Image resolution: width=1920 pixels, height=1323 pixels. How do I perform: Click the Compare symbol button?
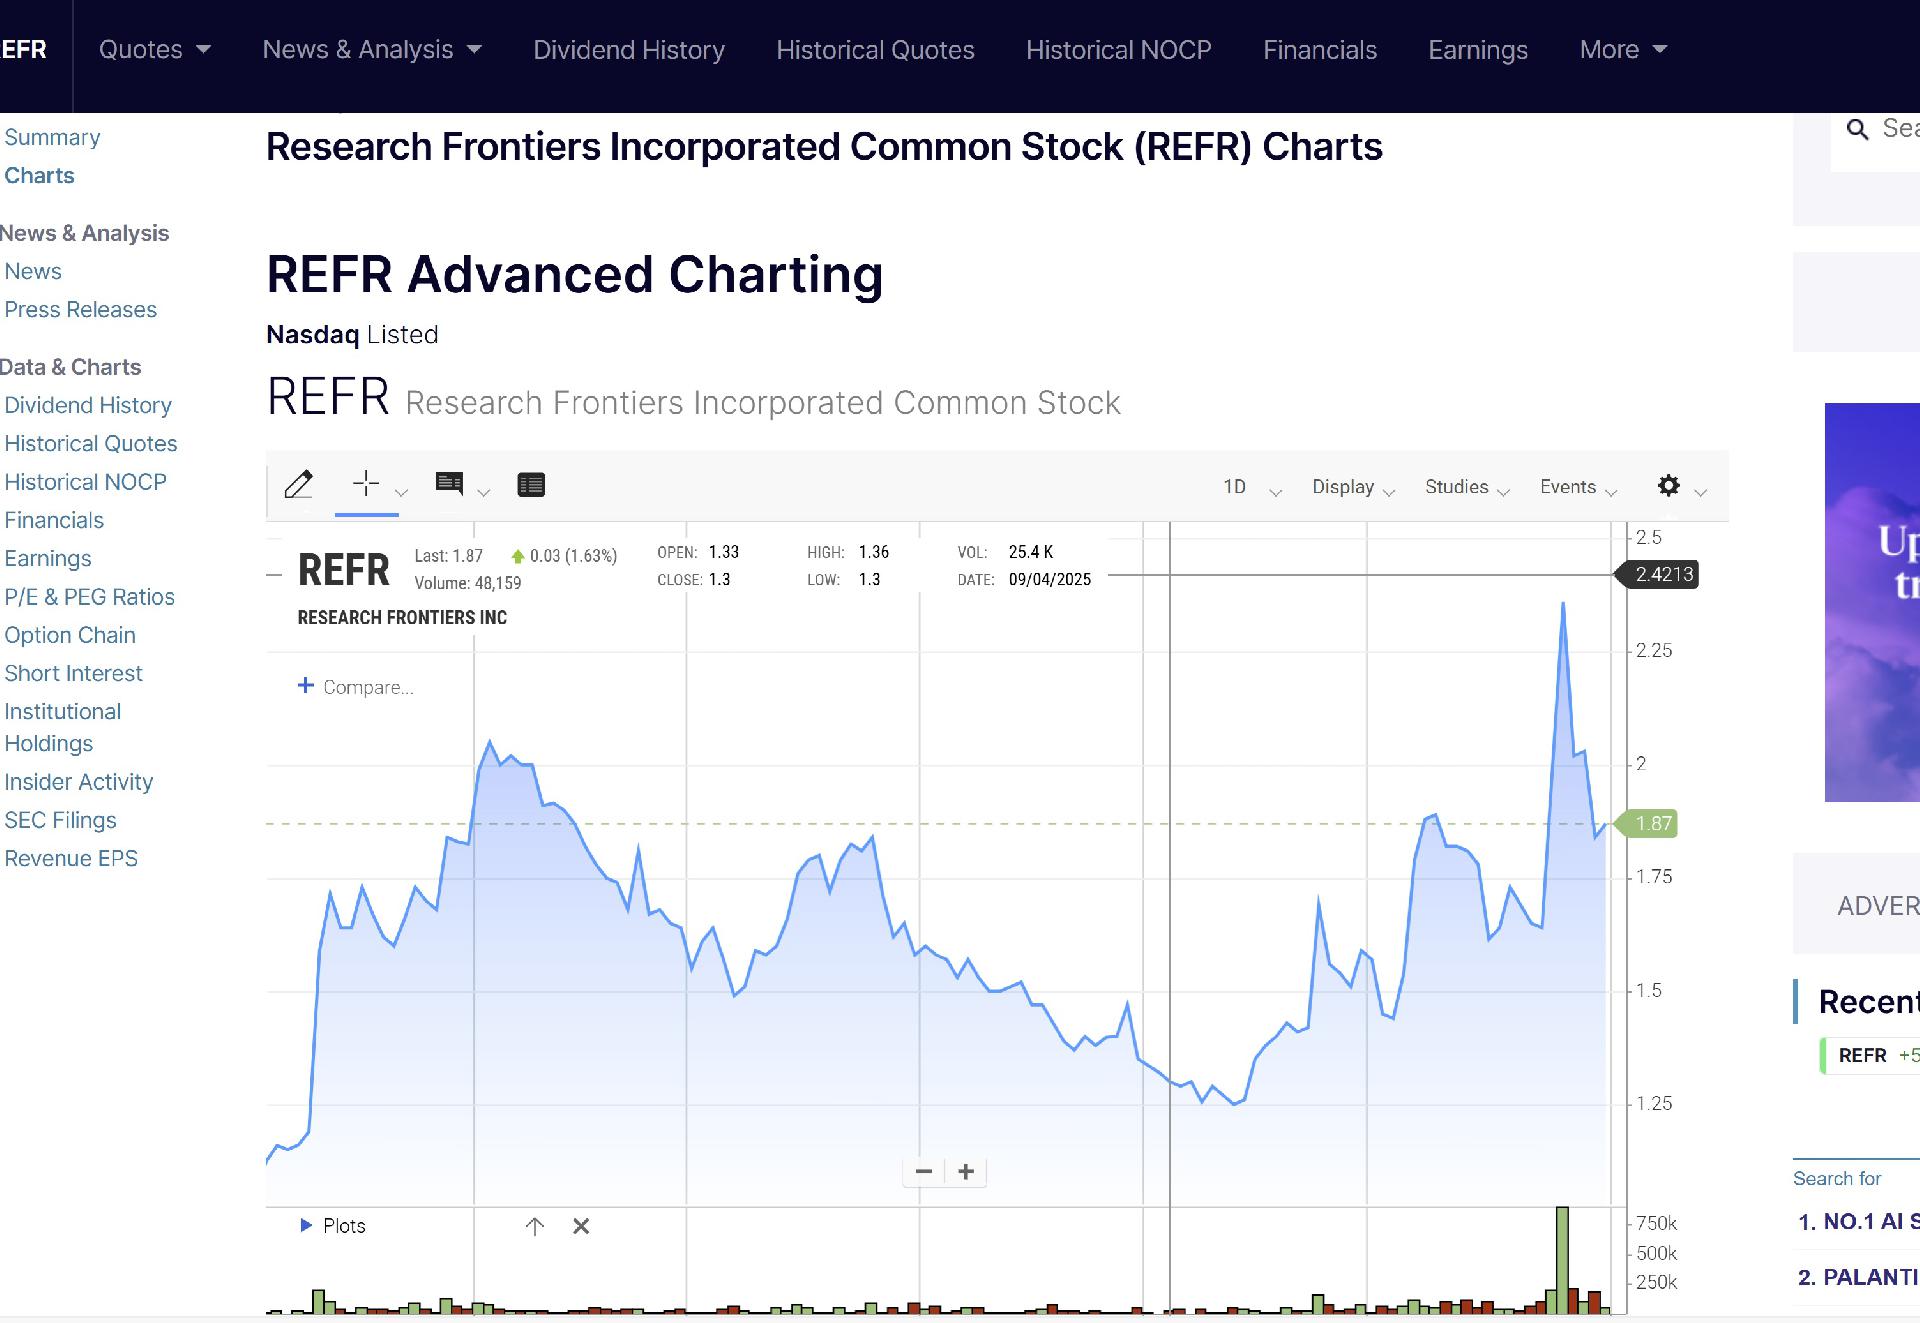pos(356,687)
